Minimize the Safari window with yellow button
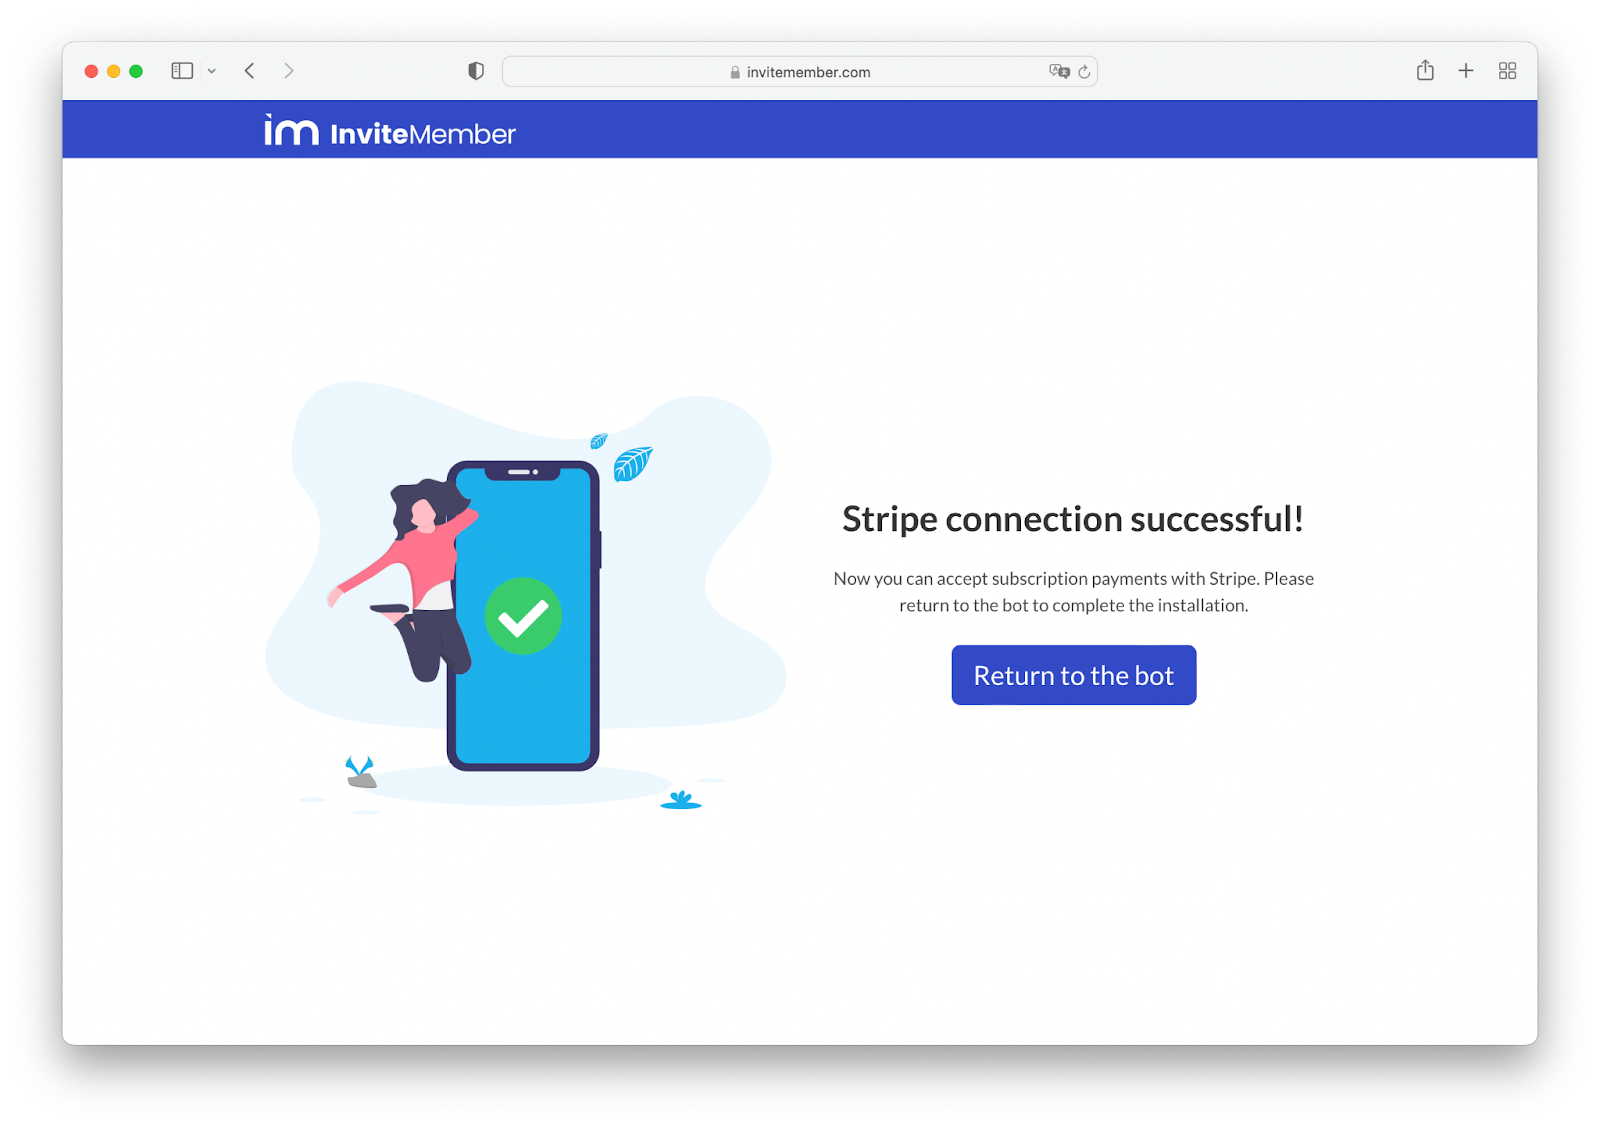The image size is (1600, 1127). [114, 71]
